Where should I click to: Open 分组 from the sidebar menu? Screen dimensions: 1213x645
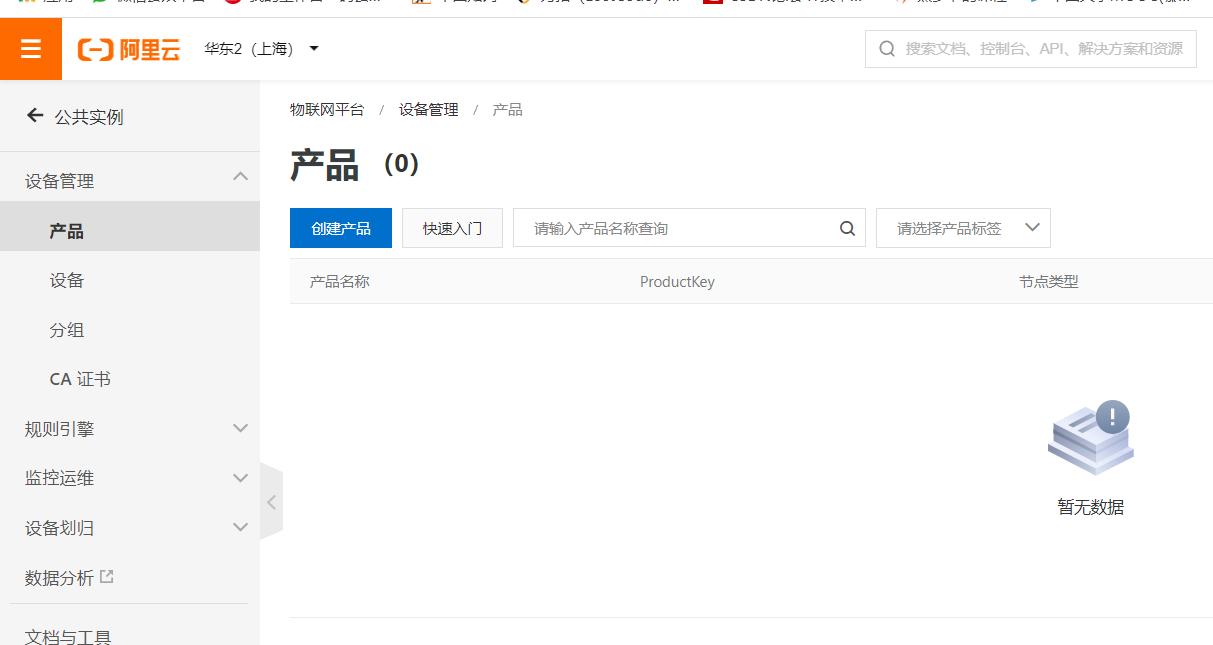click(67, 330)
